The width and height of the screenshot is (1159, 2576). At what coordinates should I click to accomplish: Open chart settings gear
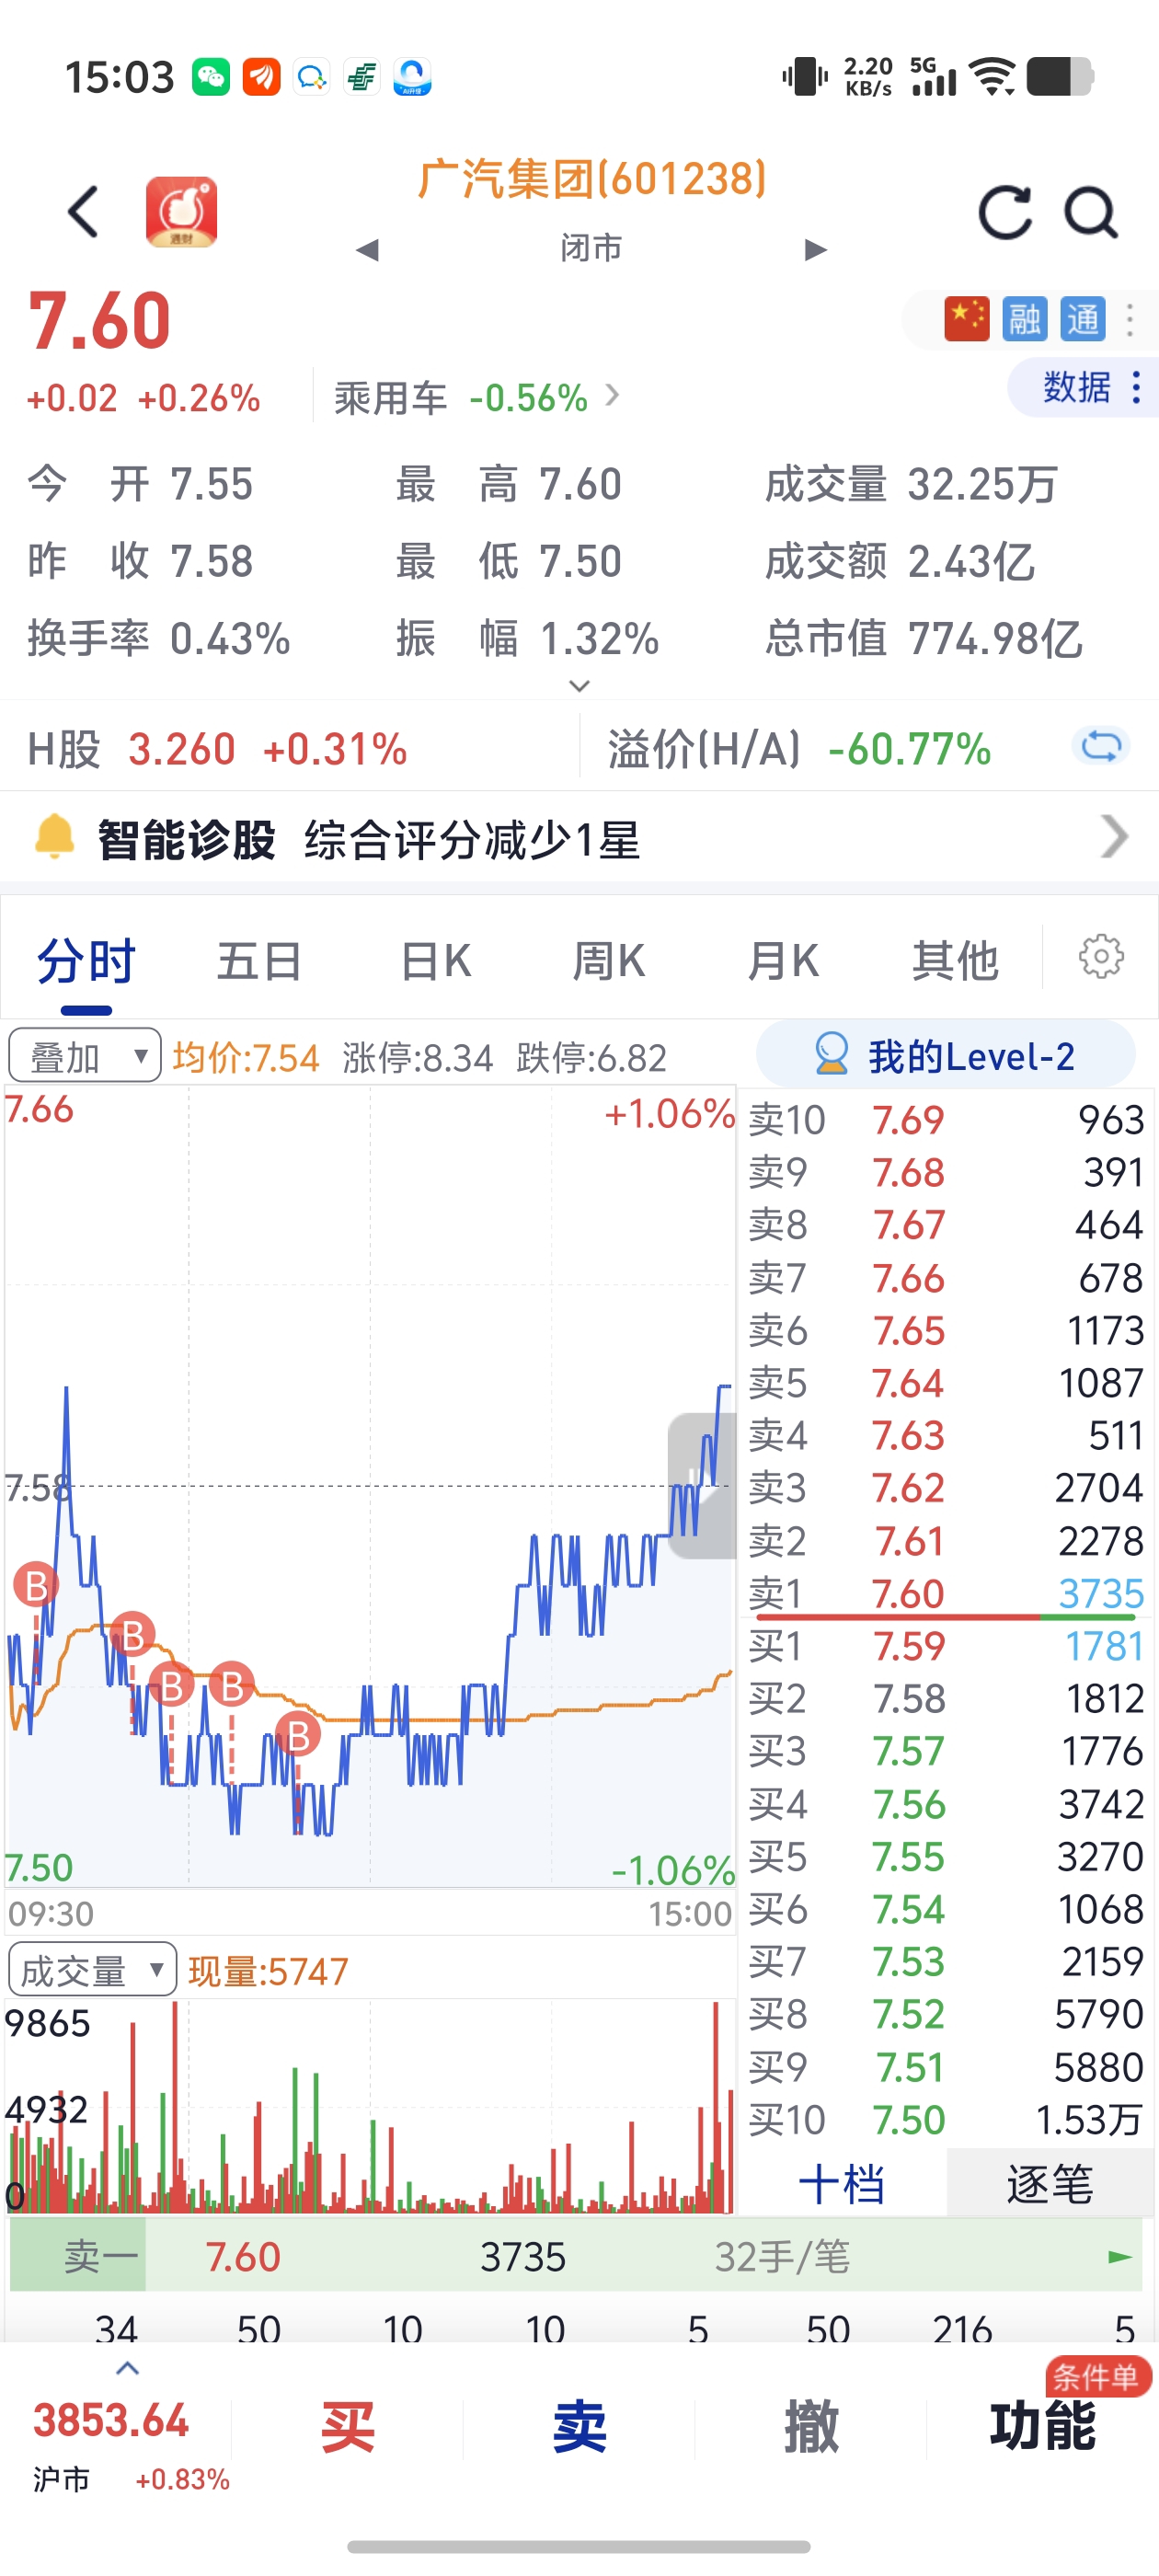[1101, 957]
